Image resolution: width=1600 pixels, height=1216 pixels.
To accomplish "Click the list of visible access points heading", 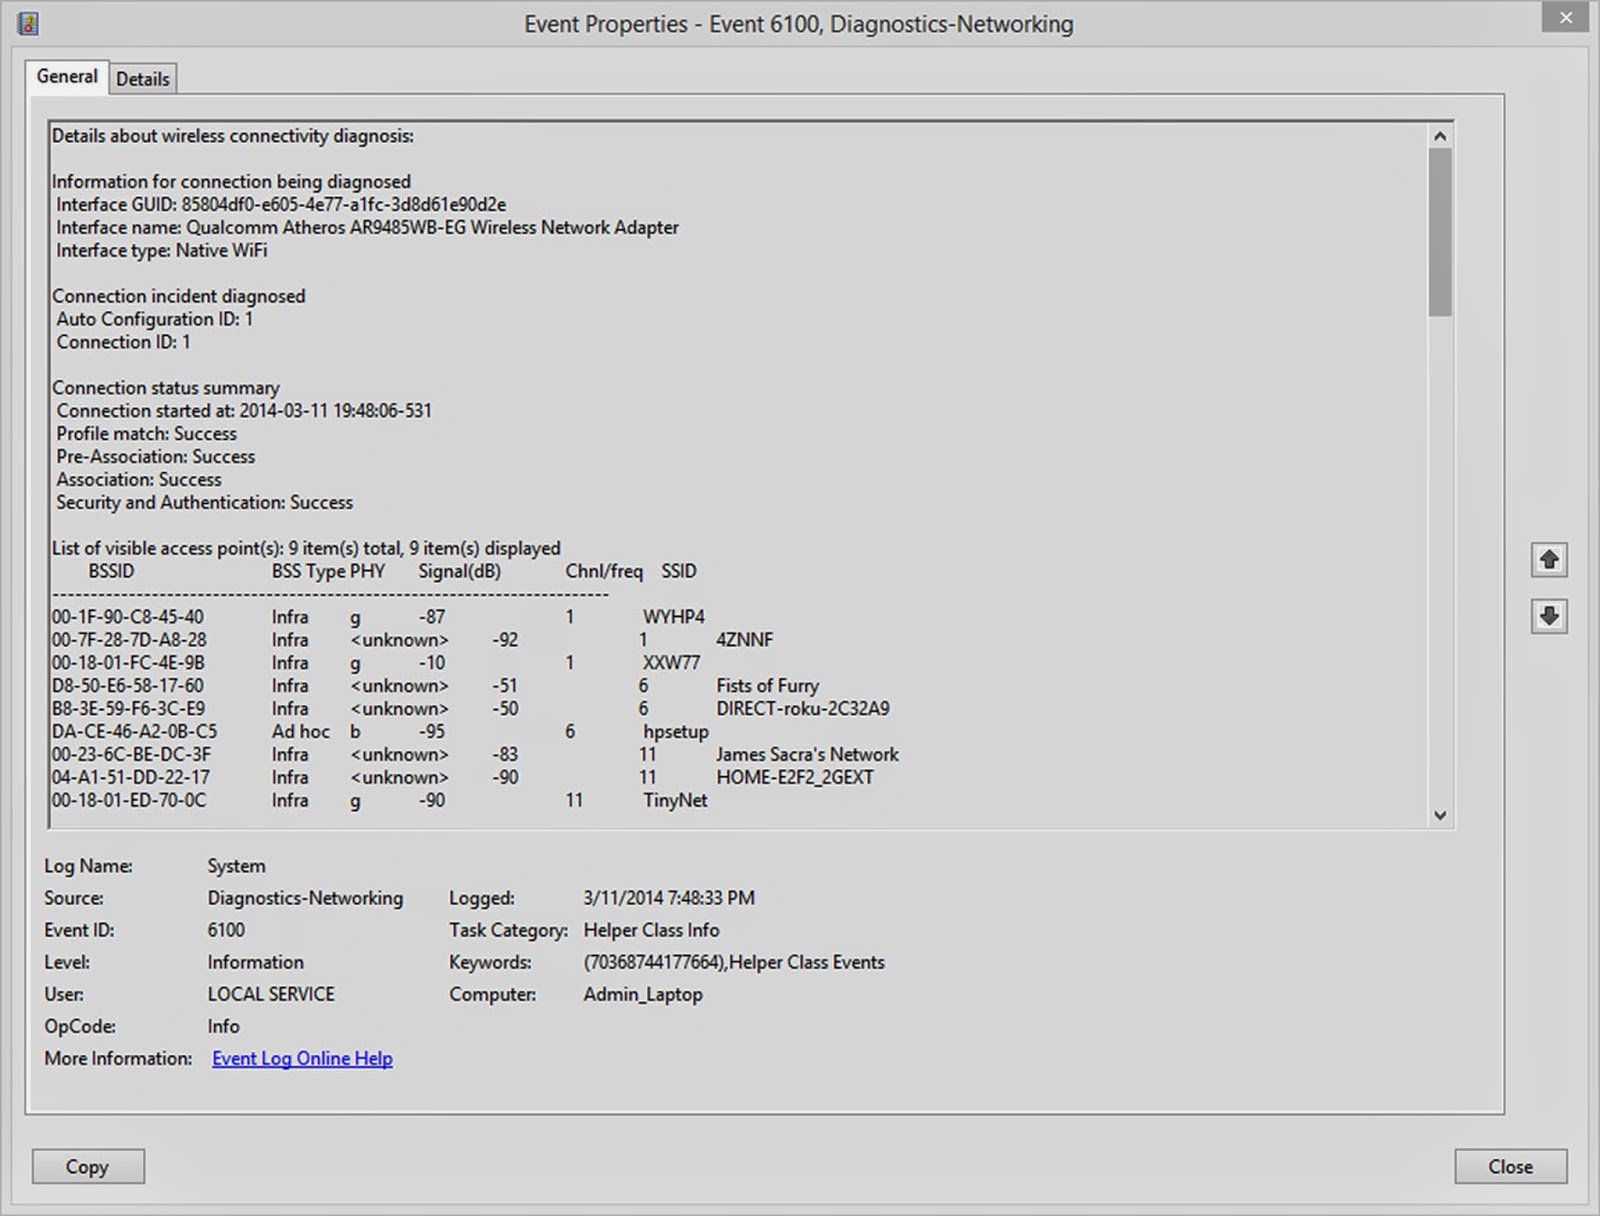I will pos(306,548).
